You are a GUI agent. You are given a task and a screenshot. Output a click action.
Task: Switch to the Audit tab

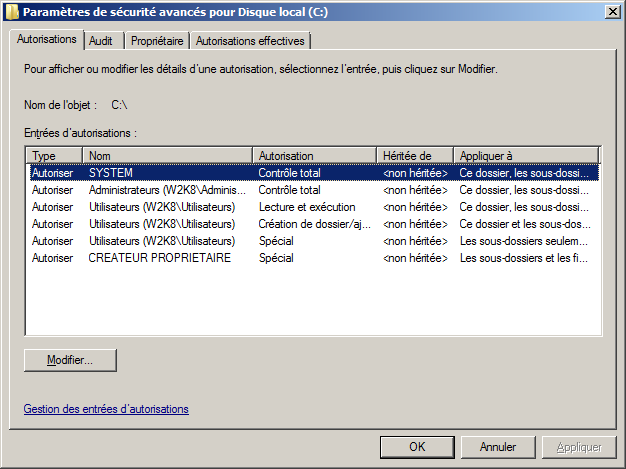pos(100,41)
